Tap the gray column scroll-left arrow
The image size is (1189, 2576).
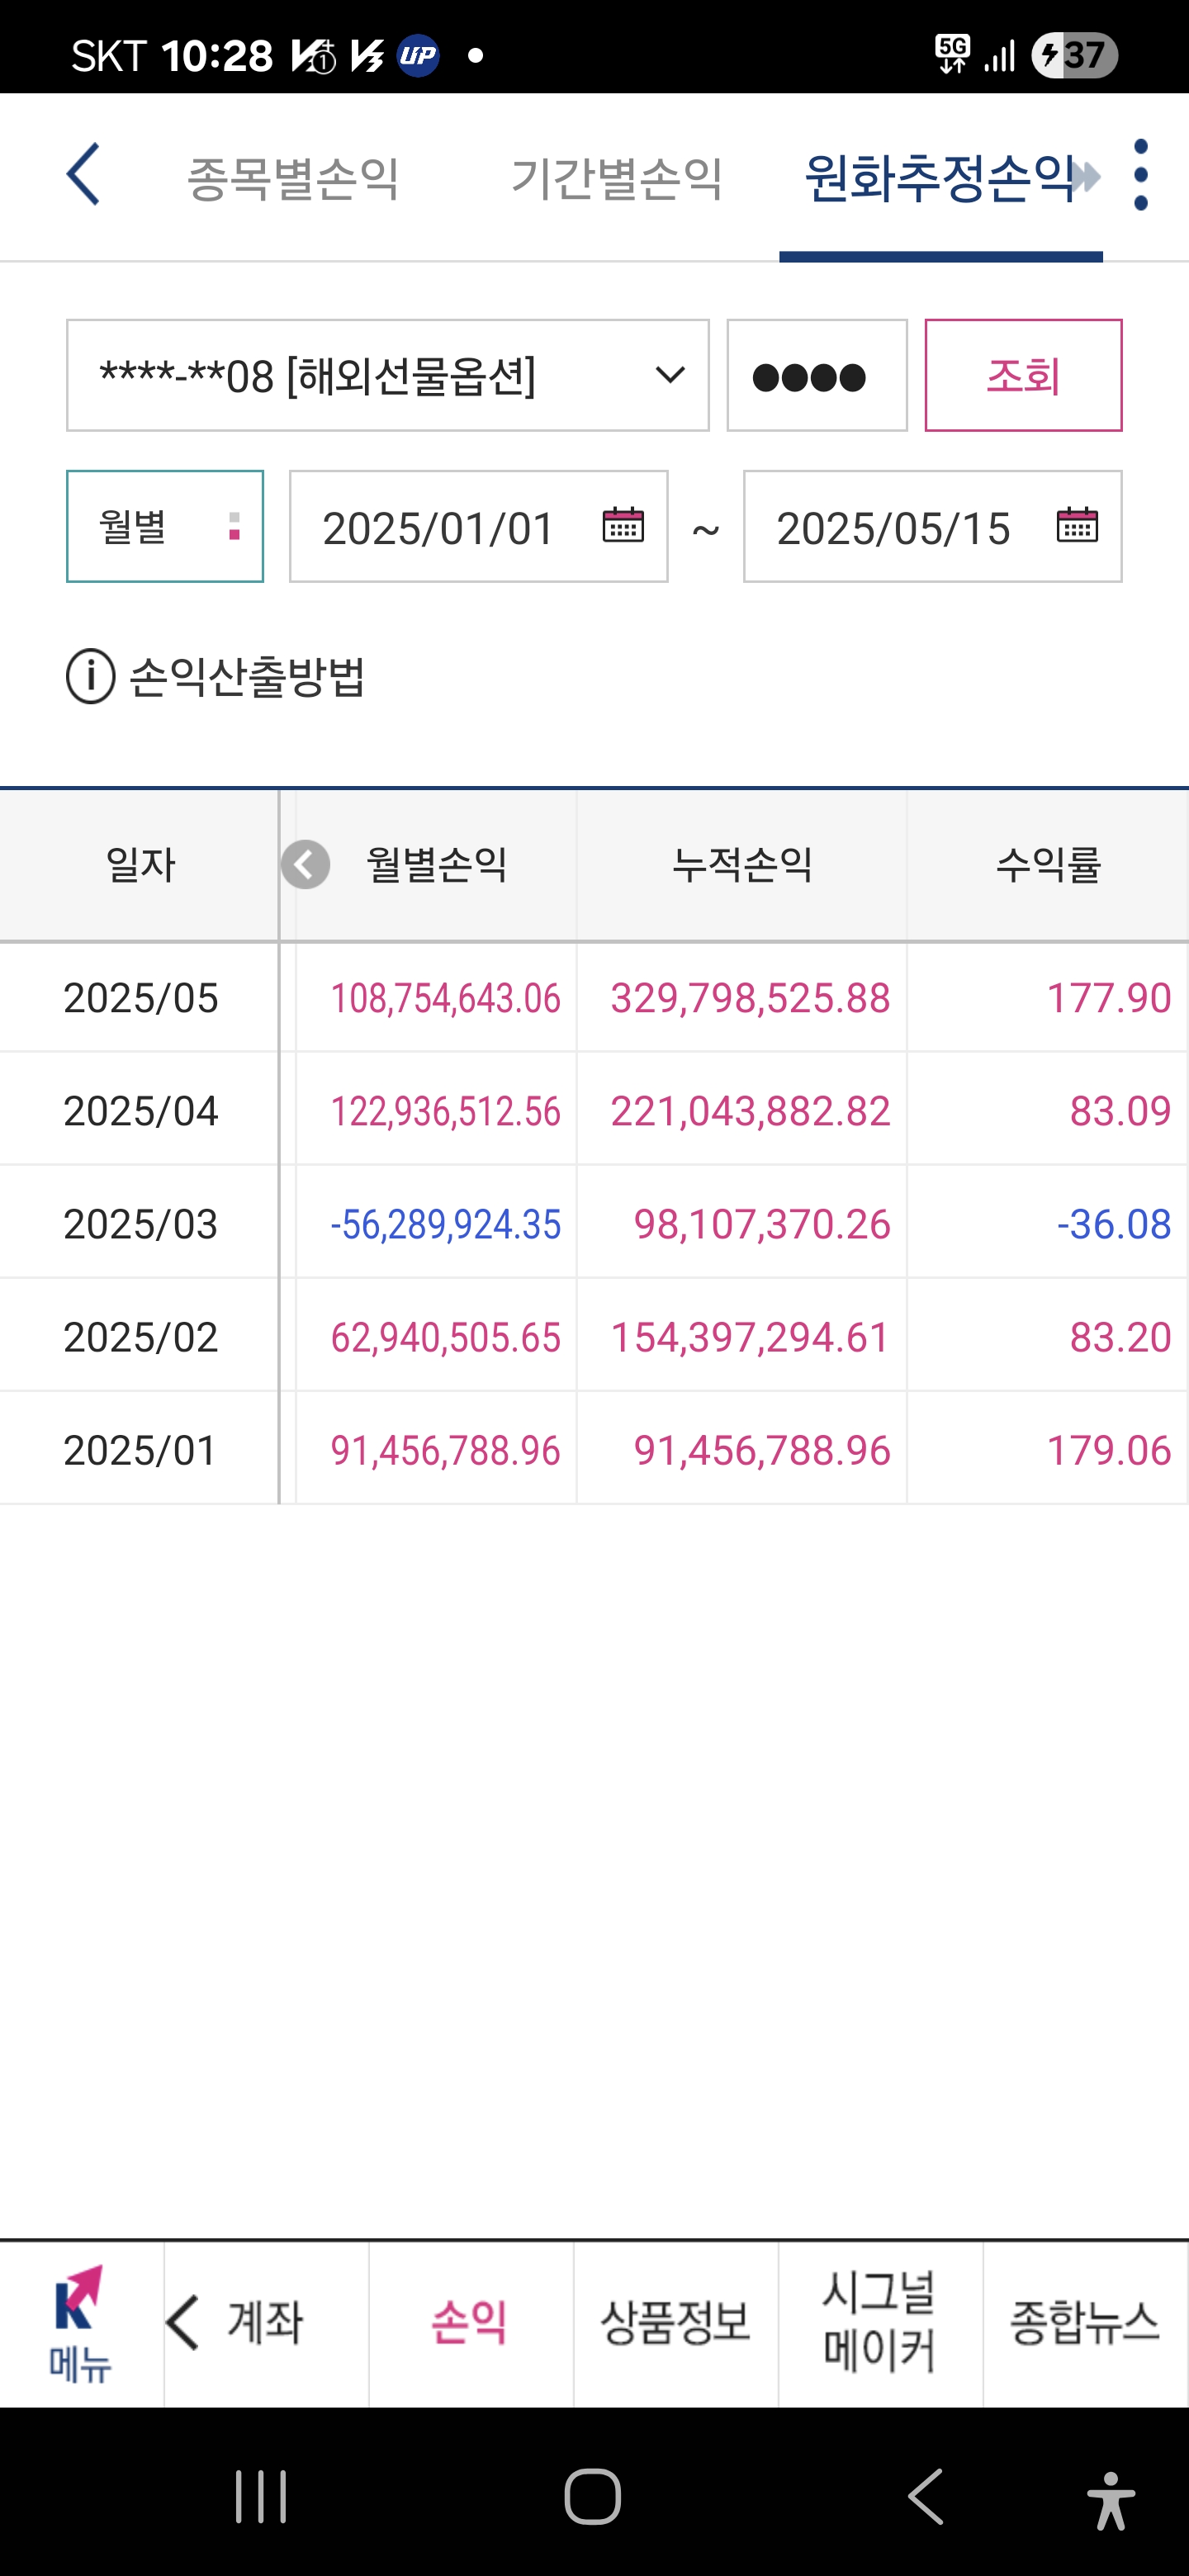coord(305,864)
